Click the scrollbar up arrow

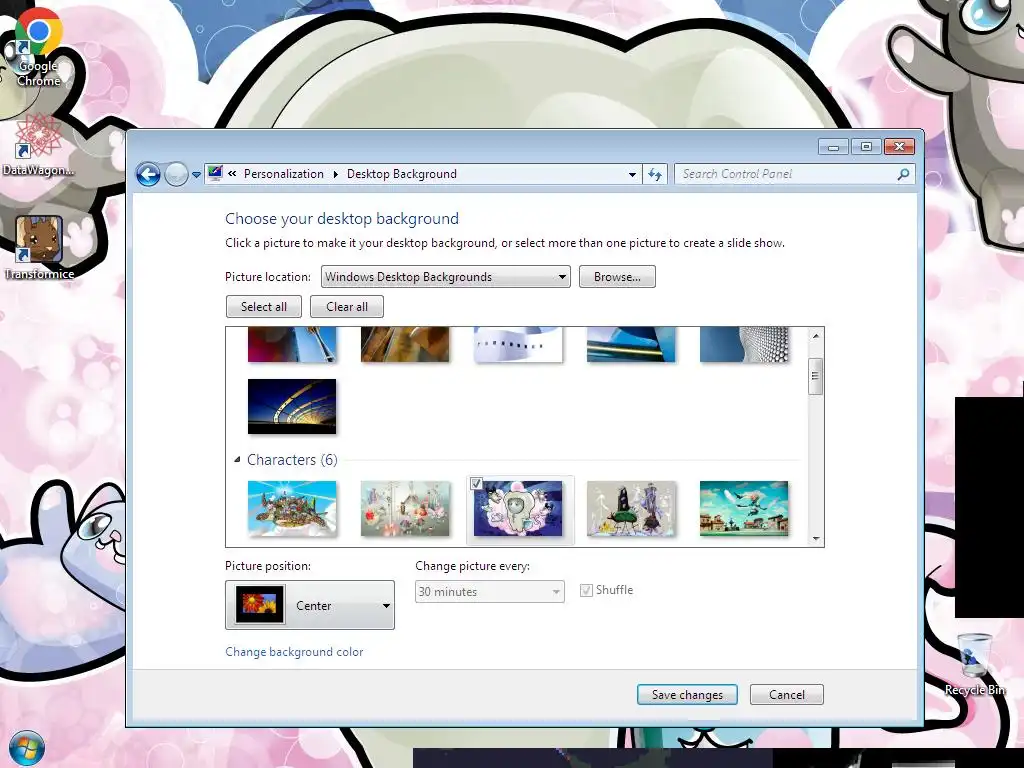point(815,336)
